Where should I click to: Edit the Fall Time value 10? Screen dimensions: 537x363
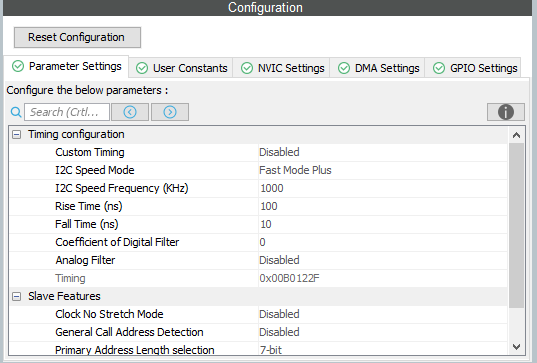tap(266, 224)
